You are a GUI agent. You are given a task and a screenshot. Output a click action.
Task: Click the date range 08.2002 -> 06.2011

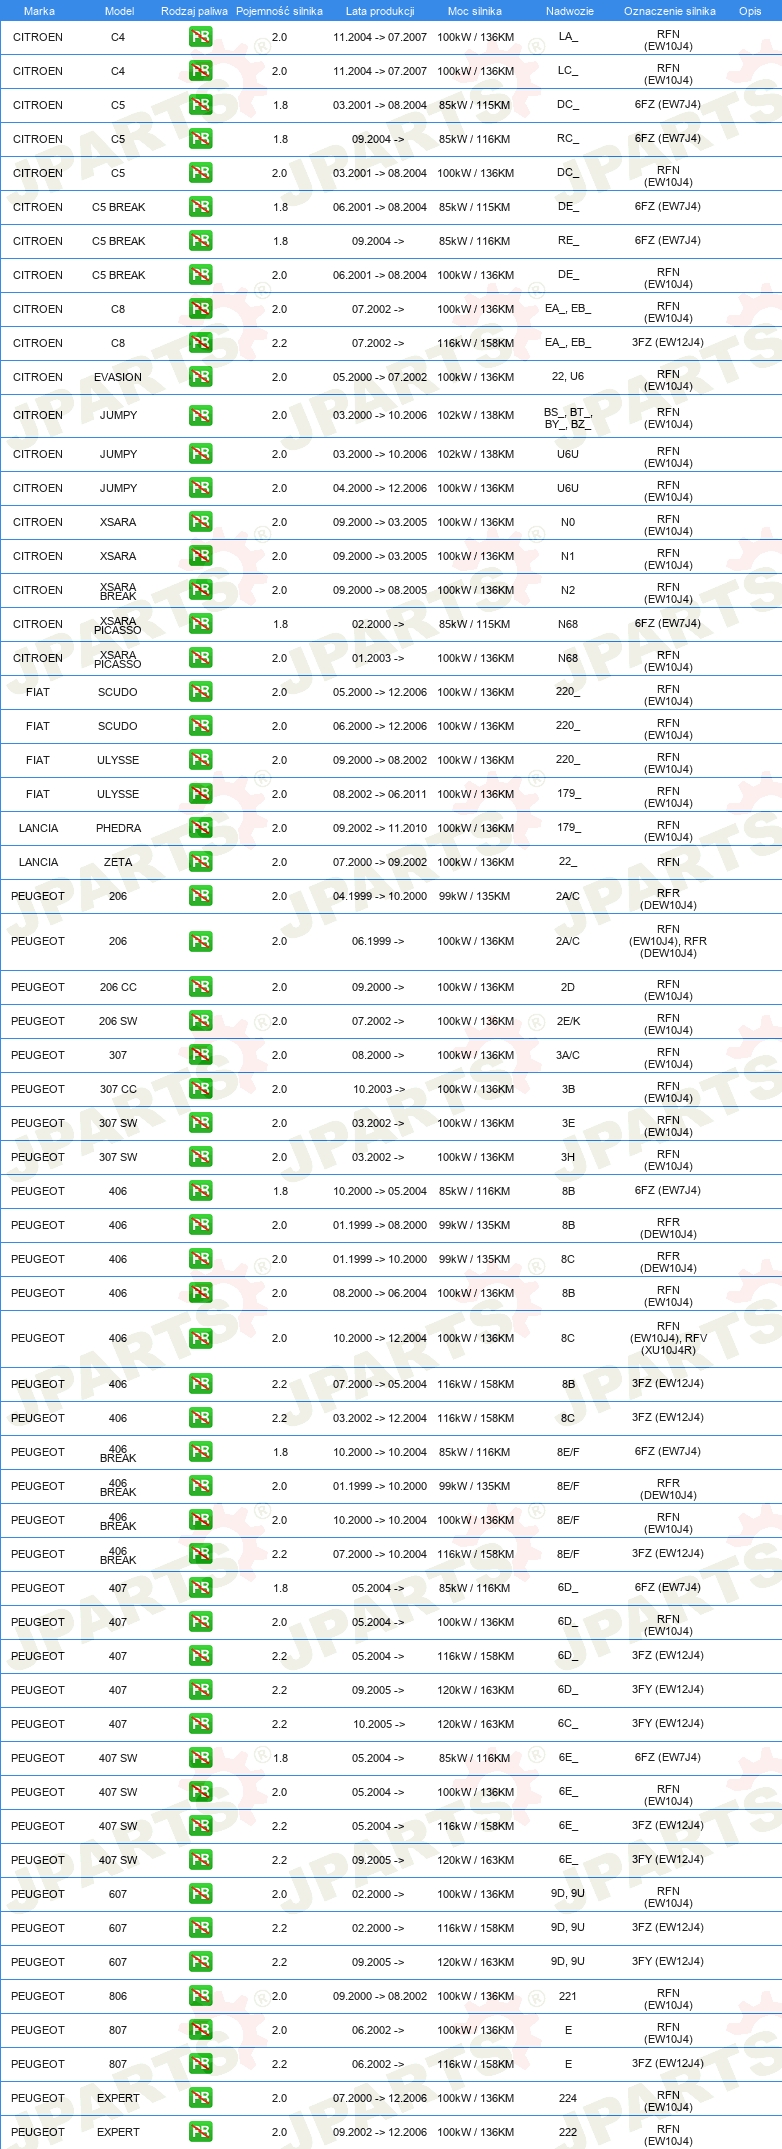click(x=380, y=794)
